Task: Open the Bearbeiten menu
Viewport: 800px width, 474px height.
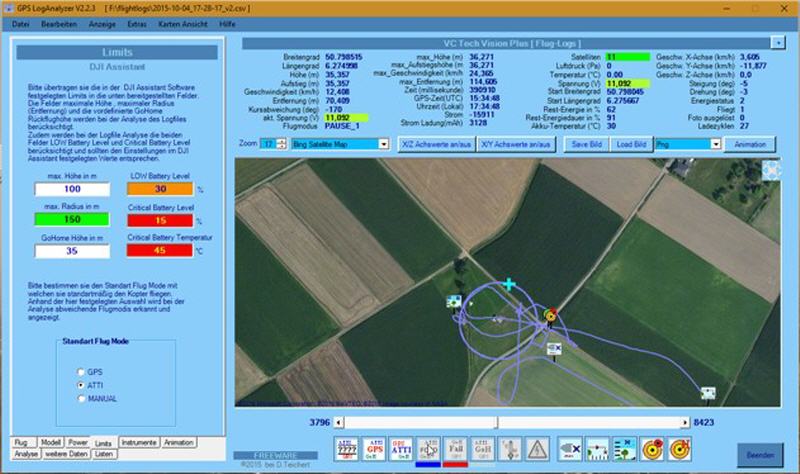Action: click(59, 24)
